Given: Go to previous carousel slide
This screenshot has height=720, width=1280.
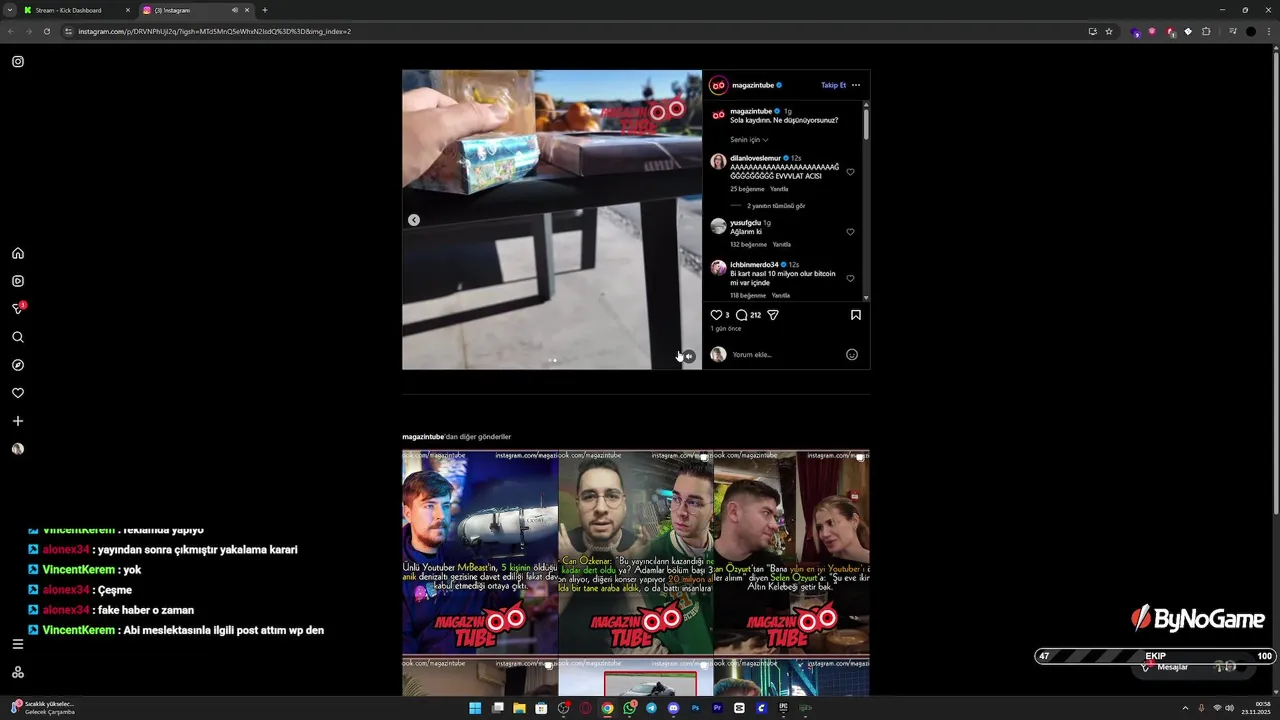Looking at the screenshot, I should (x=414, y=220).
